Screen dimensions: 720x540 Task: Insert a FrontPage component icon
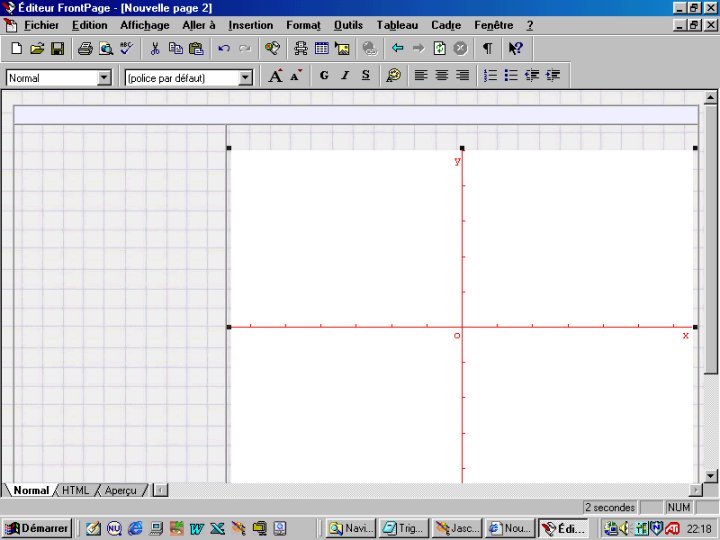[x=301, y=48]
